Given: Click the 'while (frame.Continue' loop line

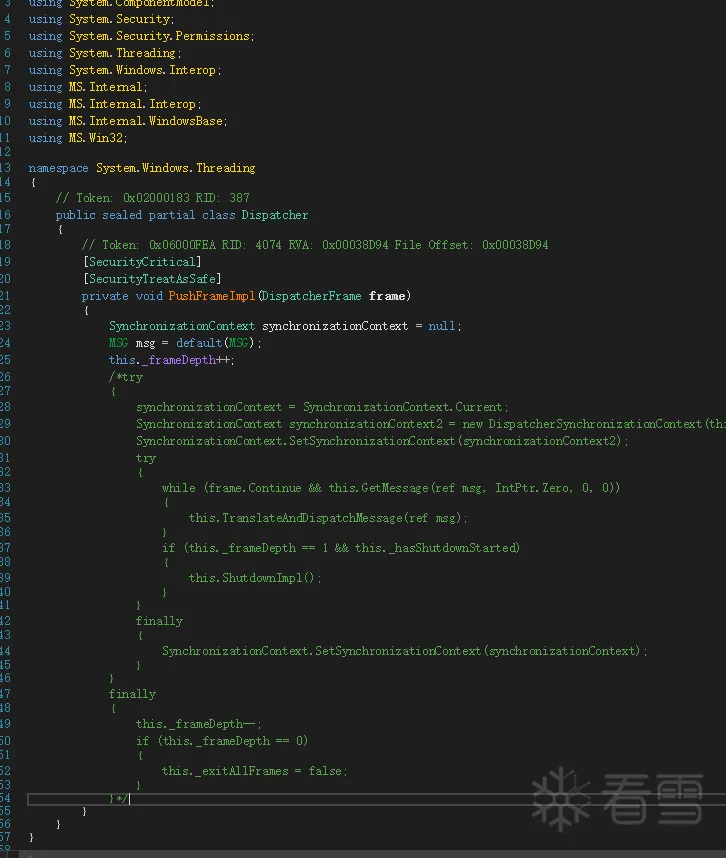Looking at the screenshot, I should coord(391,488).
